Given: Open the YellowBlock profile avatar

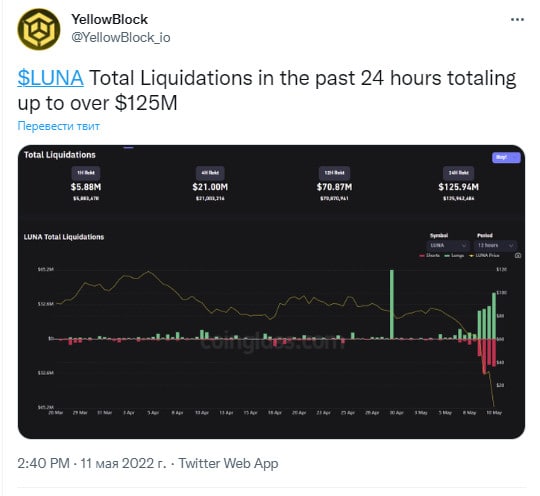Looking at the screenshot, I should click(39, 29).
